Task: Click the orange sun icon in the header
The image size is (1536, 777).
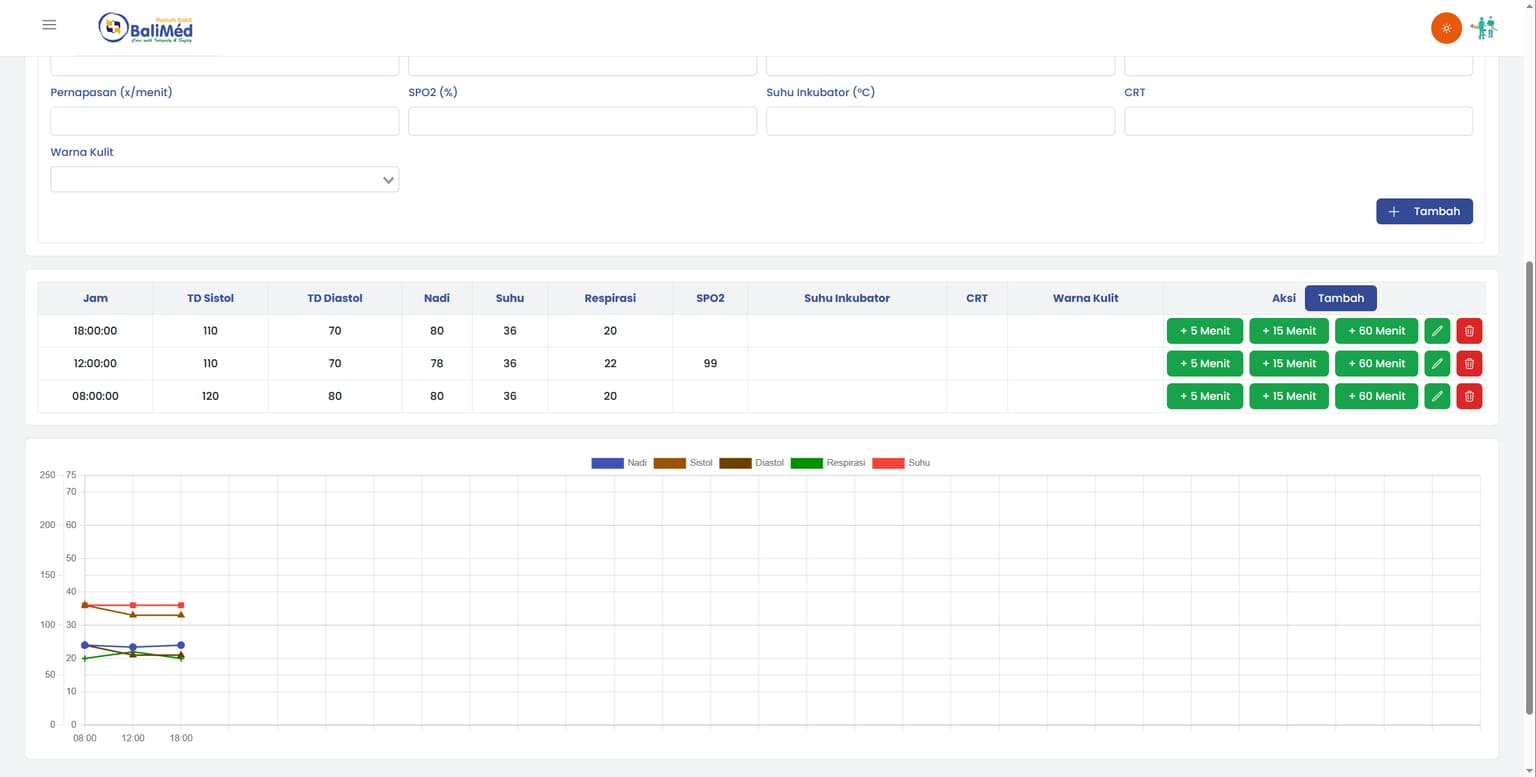Action: (x=1446, y=27)
